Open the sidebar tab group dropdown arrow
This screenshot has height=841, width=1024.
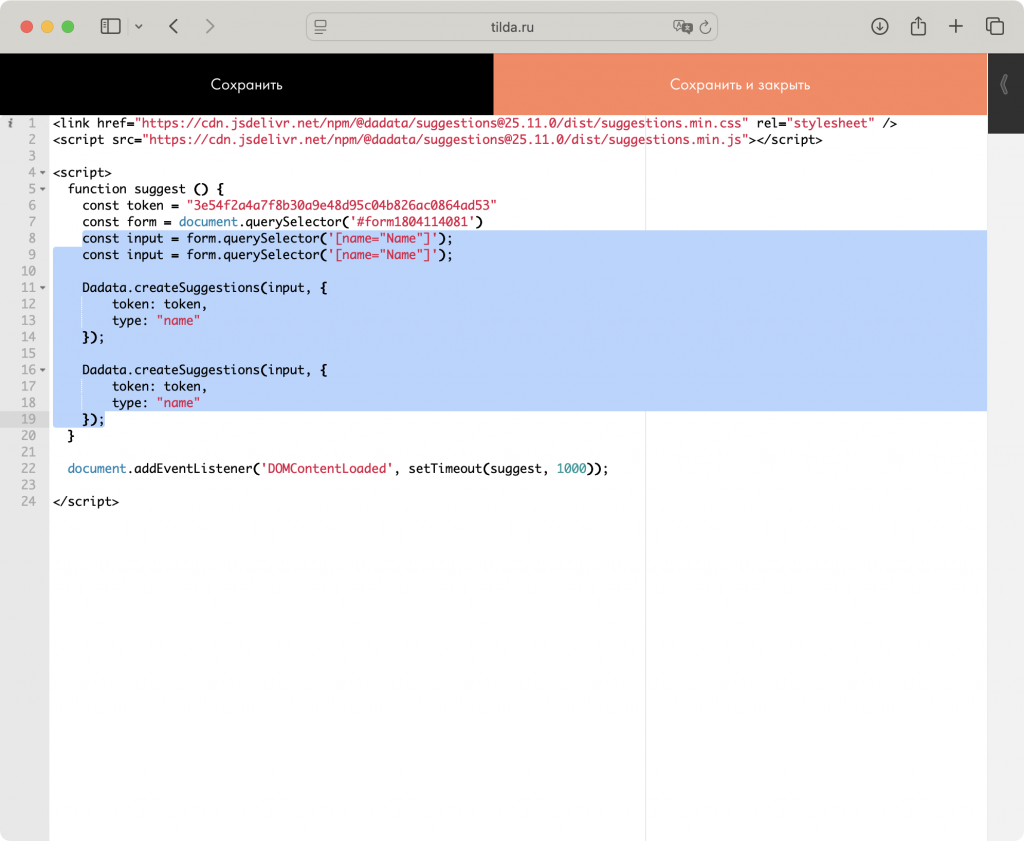[138, 27]
